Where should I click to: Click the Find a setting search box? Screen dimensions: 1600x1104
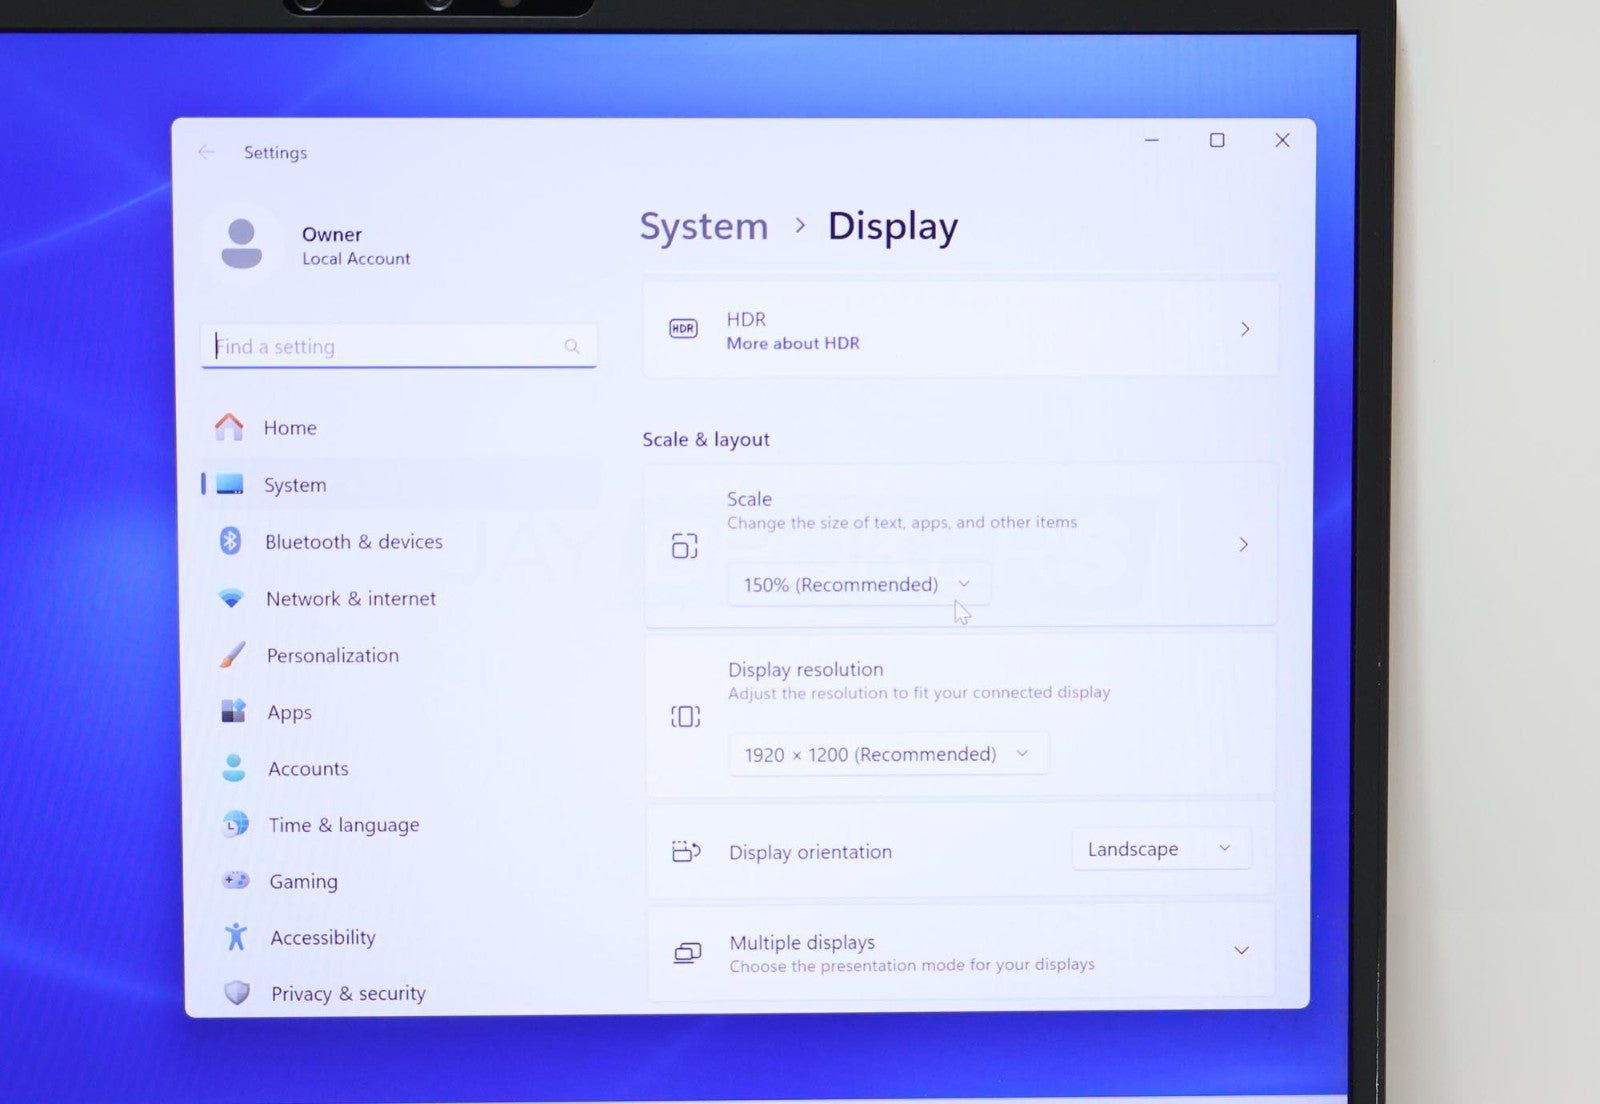pos(388,346)
